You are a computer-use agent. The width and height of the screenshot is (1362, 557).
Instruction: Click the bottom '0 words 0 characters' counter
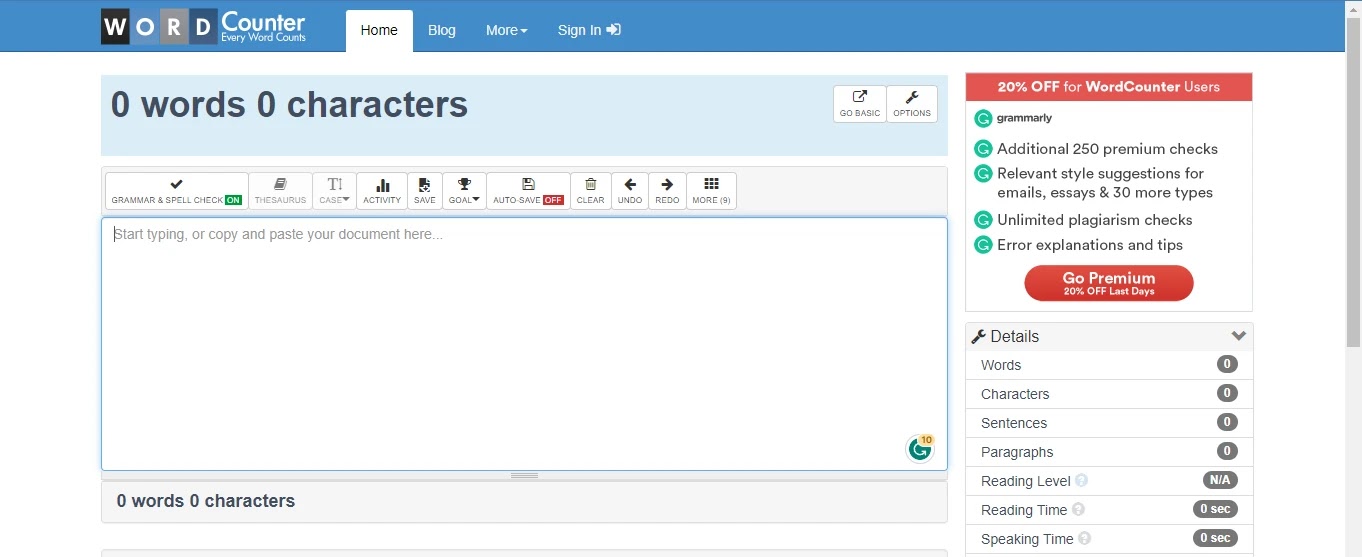(206, 501)
